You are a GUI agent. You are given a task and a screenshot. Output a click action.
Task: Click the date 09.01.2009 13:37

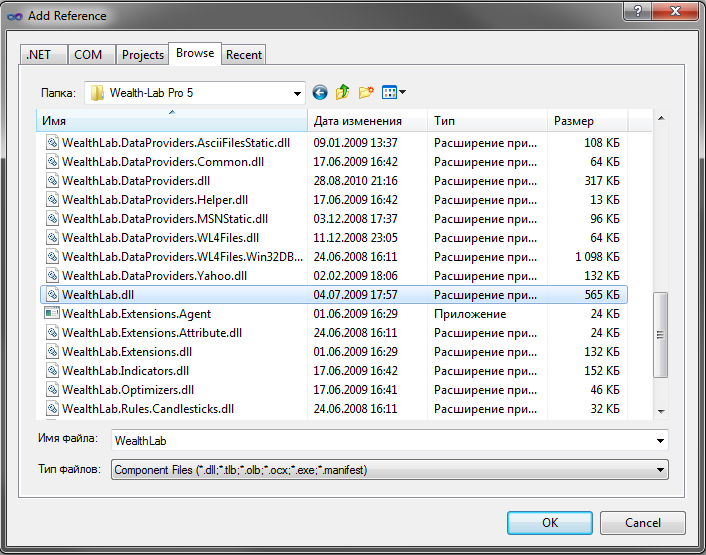356,143
